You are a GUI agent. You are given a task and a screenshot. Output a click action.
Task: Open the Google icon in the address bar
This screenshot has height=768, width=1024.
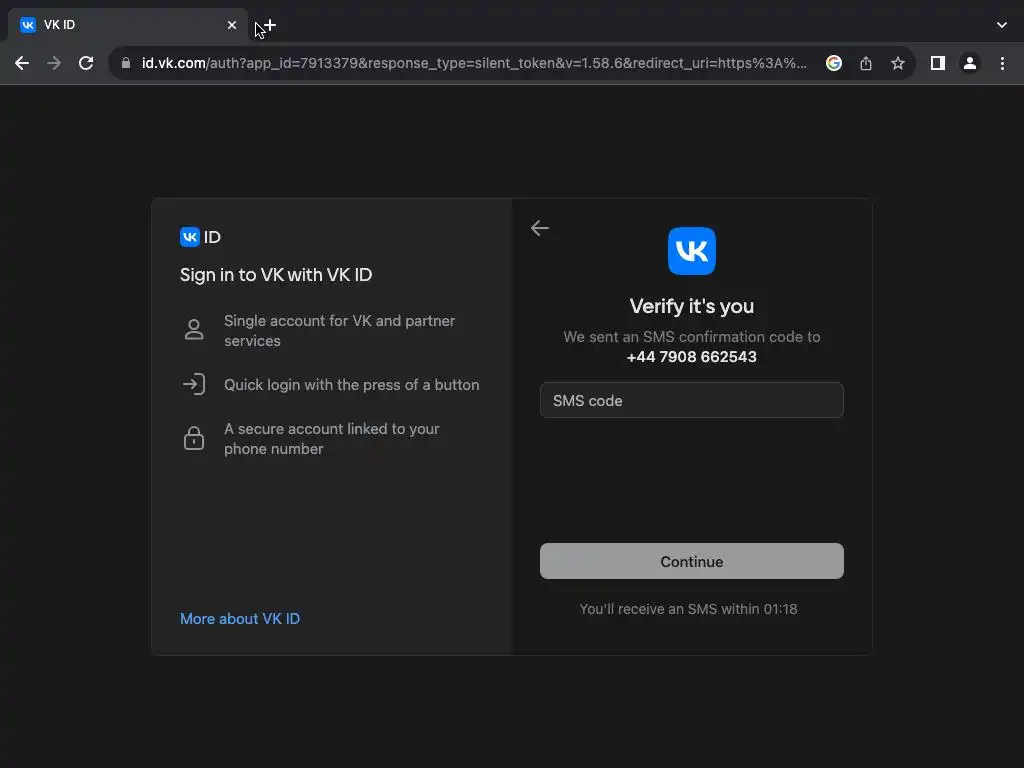pos(833,63)
